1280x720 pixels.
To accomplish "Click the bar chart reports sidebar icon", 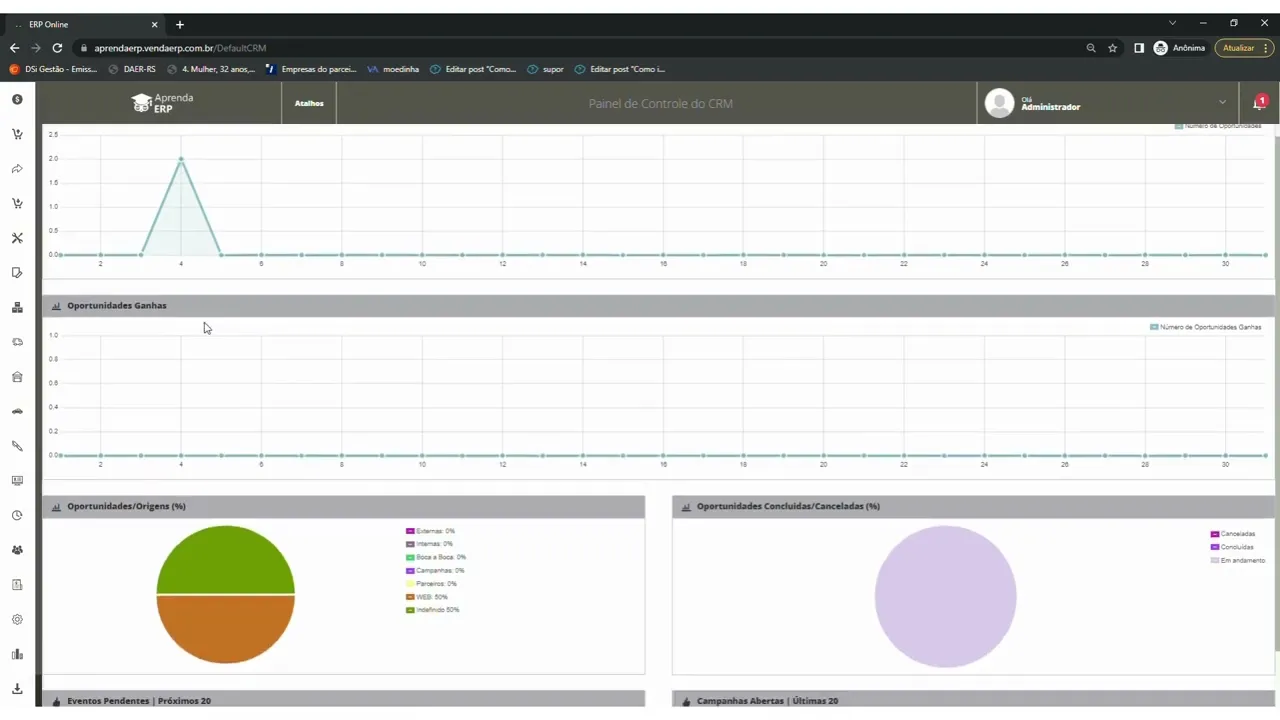I will [x=17, y=654].
